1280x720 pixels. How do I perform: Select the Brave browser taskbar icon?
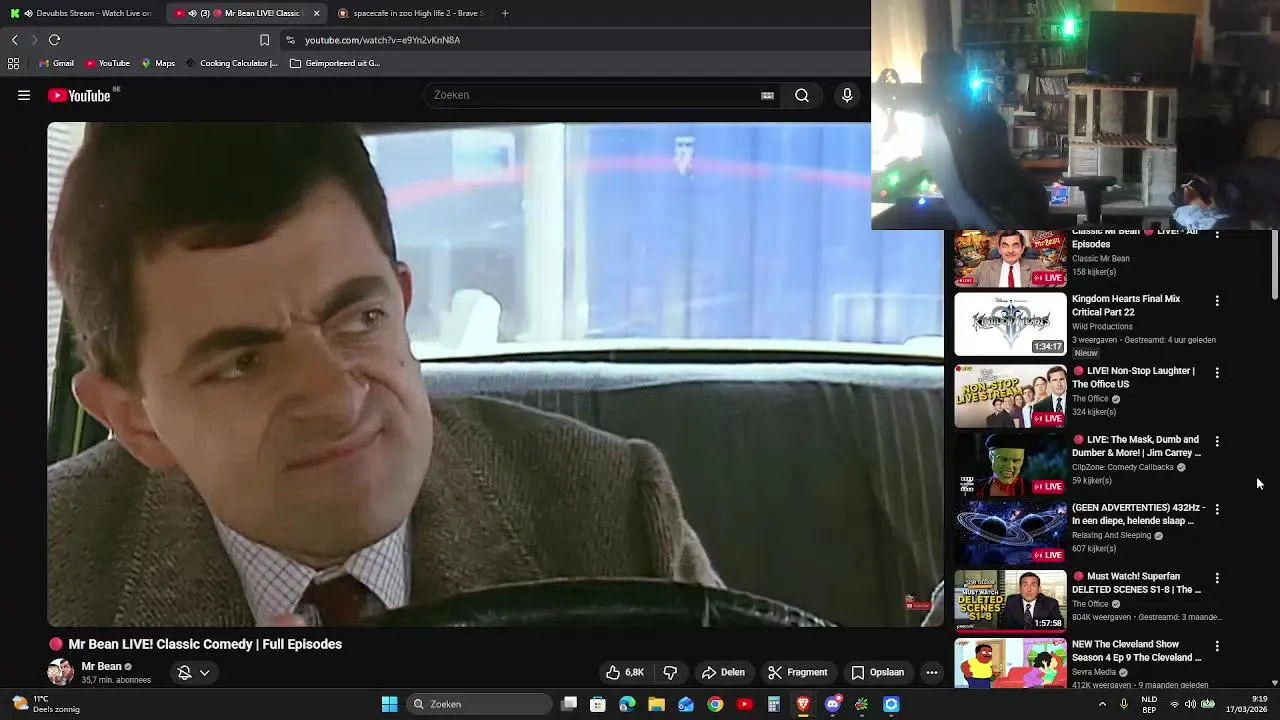[803, 704]
